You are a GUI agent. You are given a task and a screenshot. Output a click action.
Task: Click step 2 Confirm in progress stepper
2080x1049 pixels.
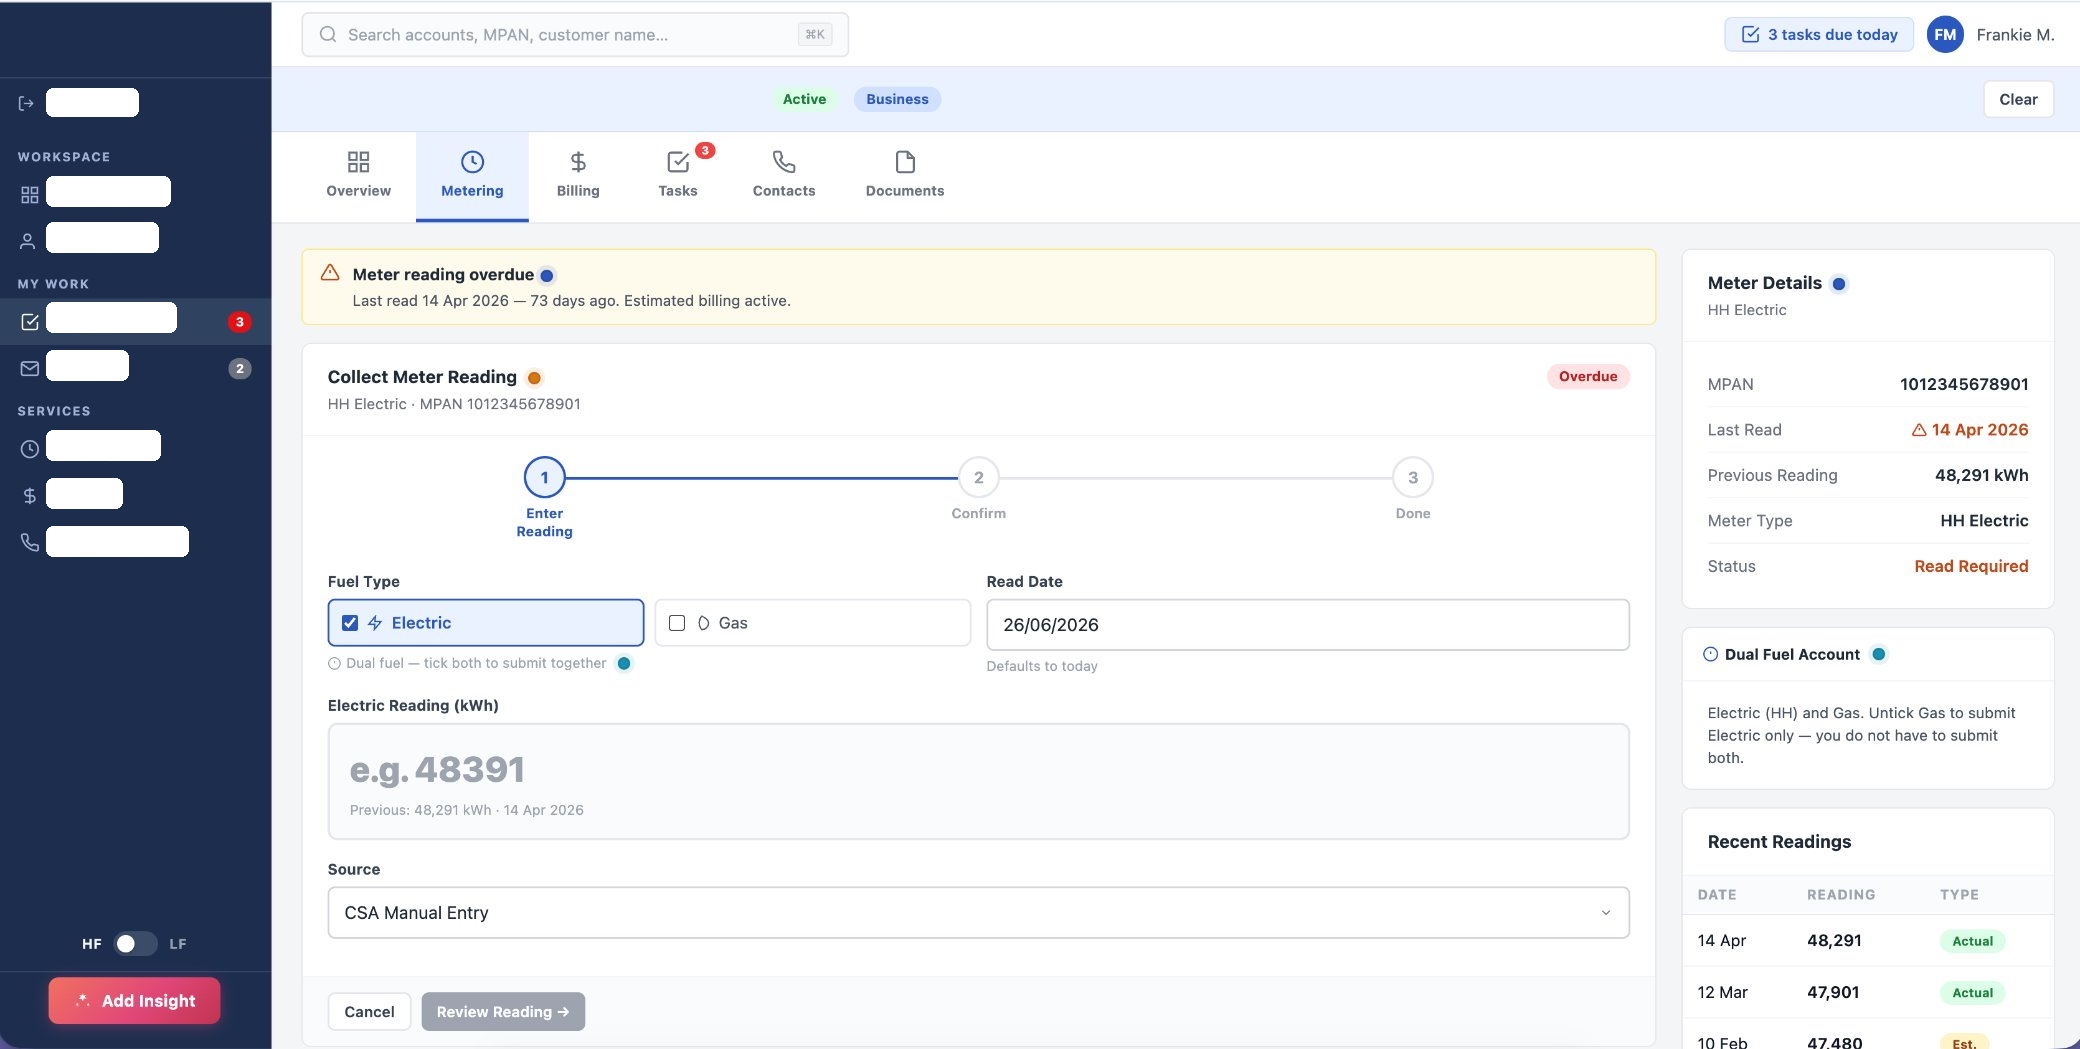click(978, 489)
